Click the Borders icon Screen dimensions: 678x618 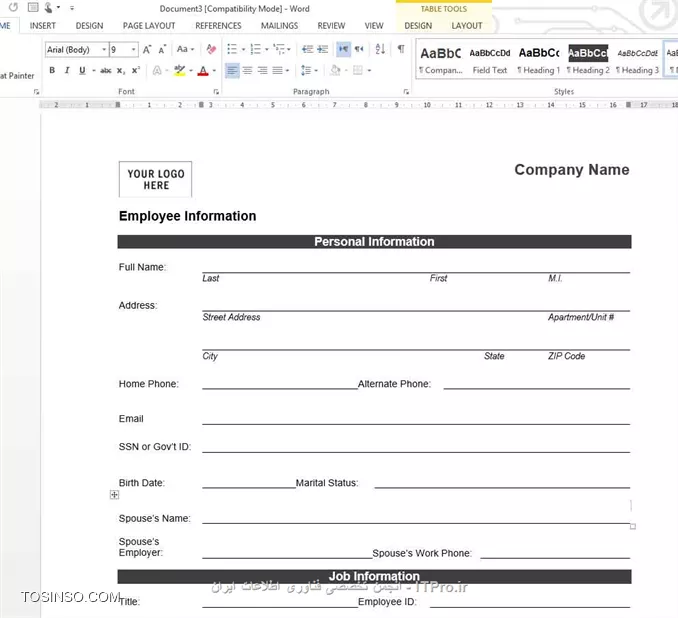358,70
